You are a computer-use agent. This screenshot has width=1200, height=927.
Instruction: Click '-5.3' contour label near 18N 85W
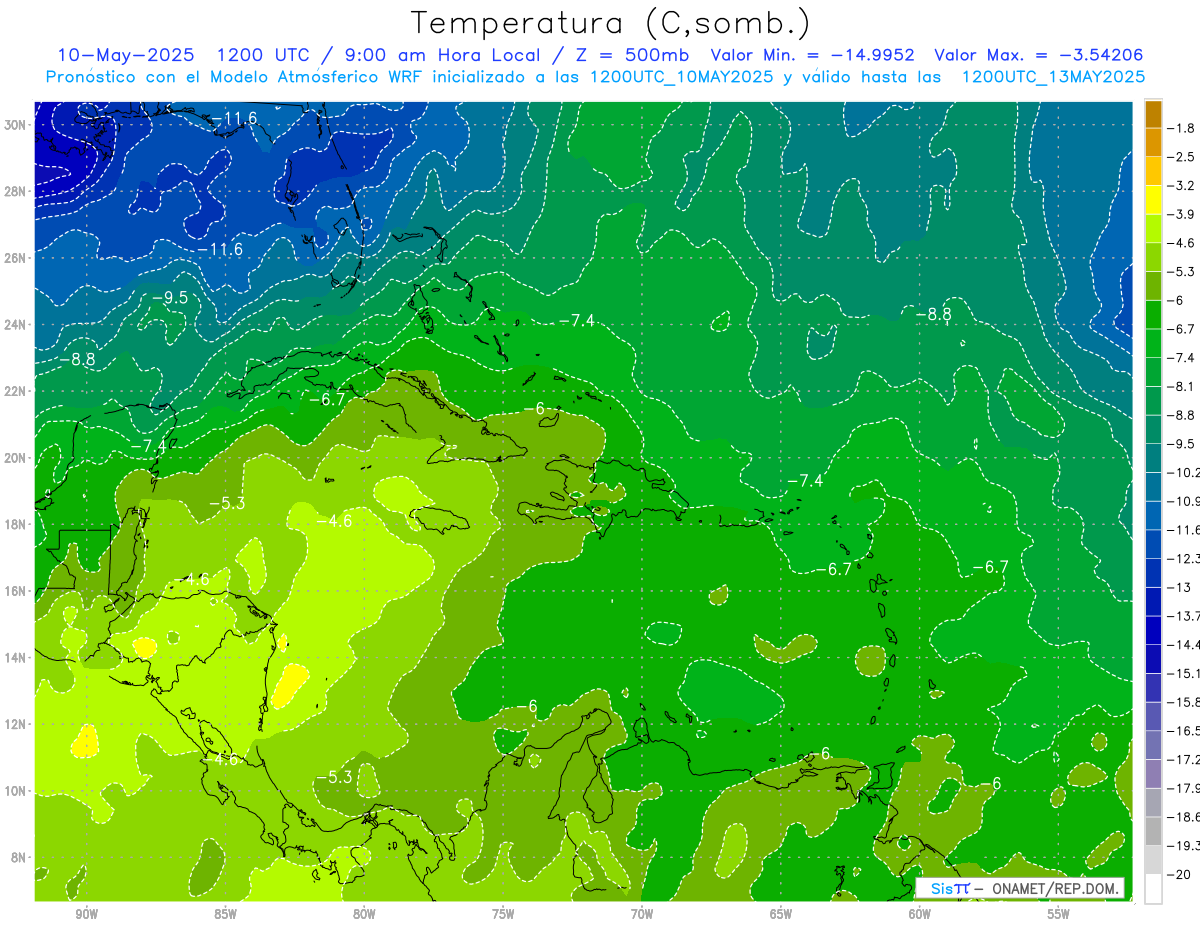click(x=227, y=503)
